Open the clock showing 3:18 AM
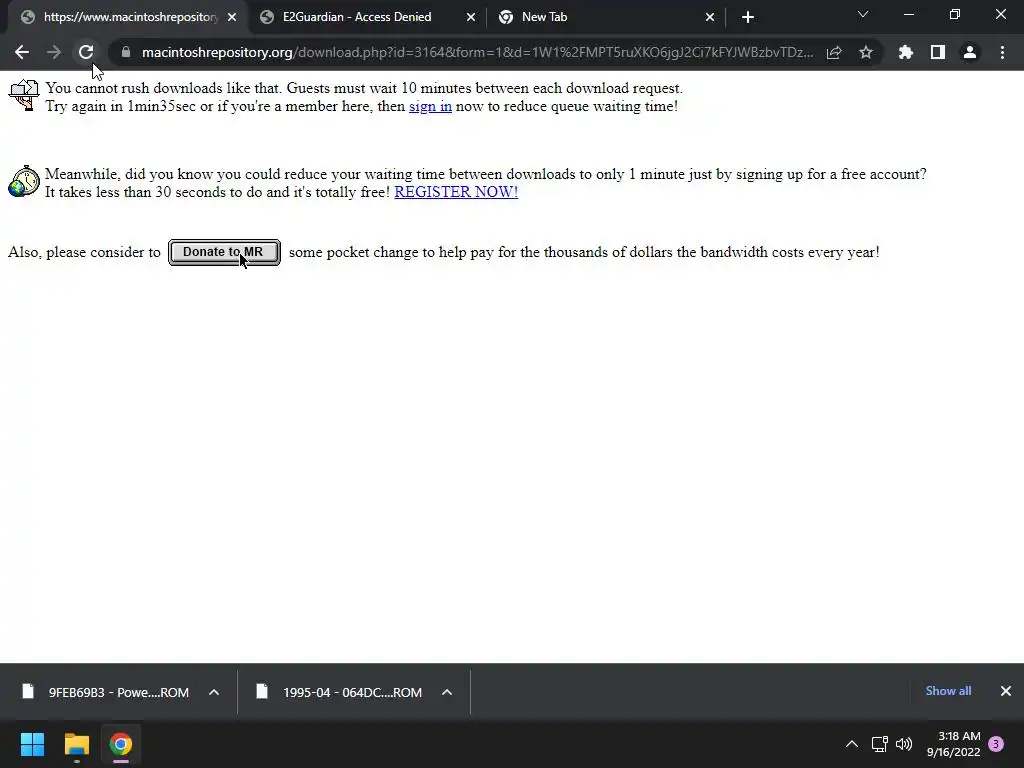1024x768 pixels. [x=953, y=744]
